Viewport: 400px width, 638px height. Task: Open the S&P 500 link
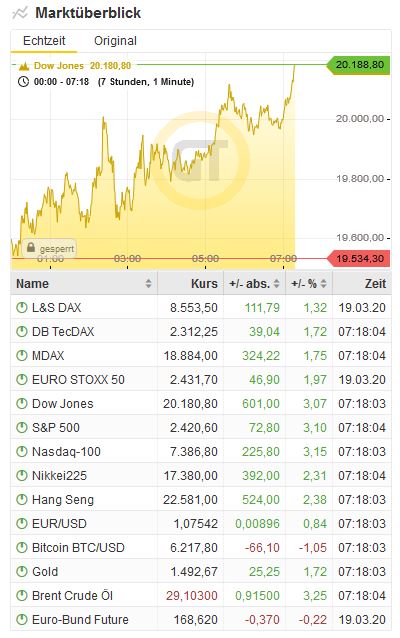click(56, 428)
